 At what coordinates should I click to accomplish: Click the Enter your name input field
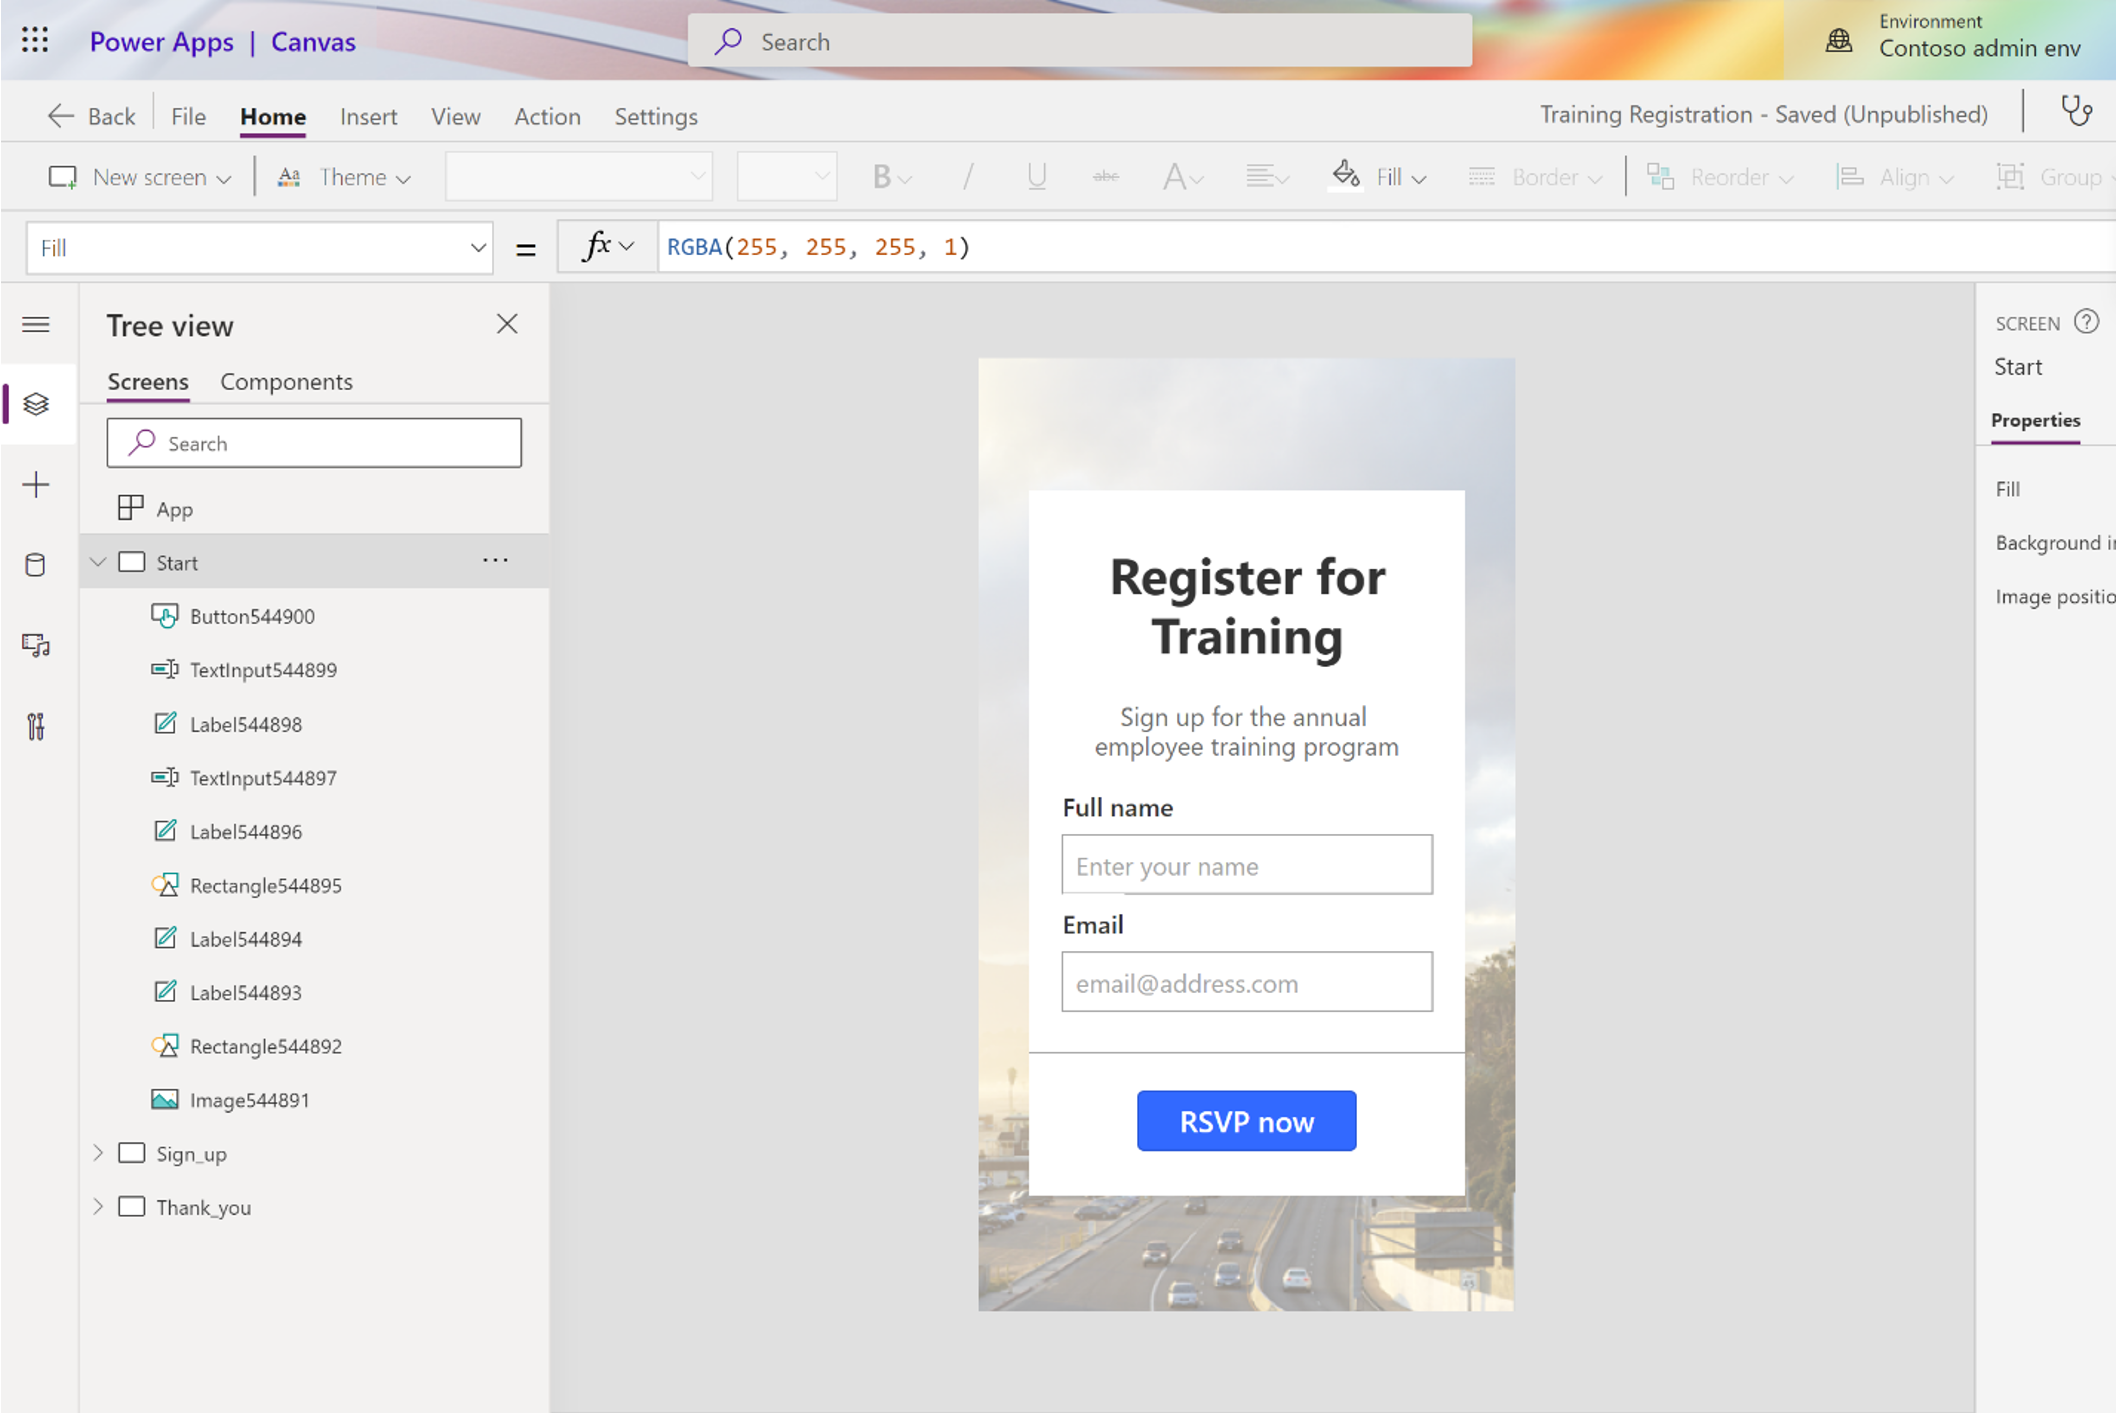coord(1246,864)
